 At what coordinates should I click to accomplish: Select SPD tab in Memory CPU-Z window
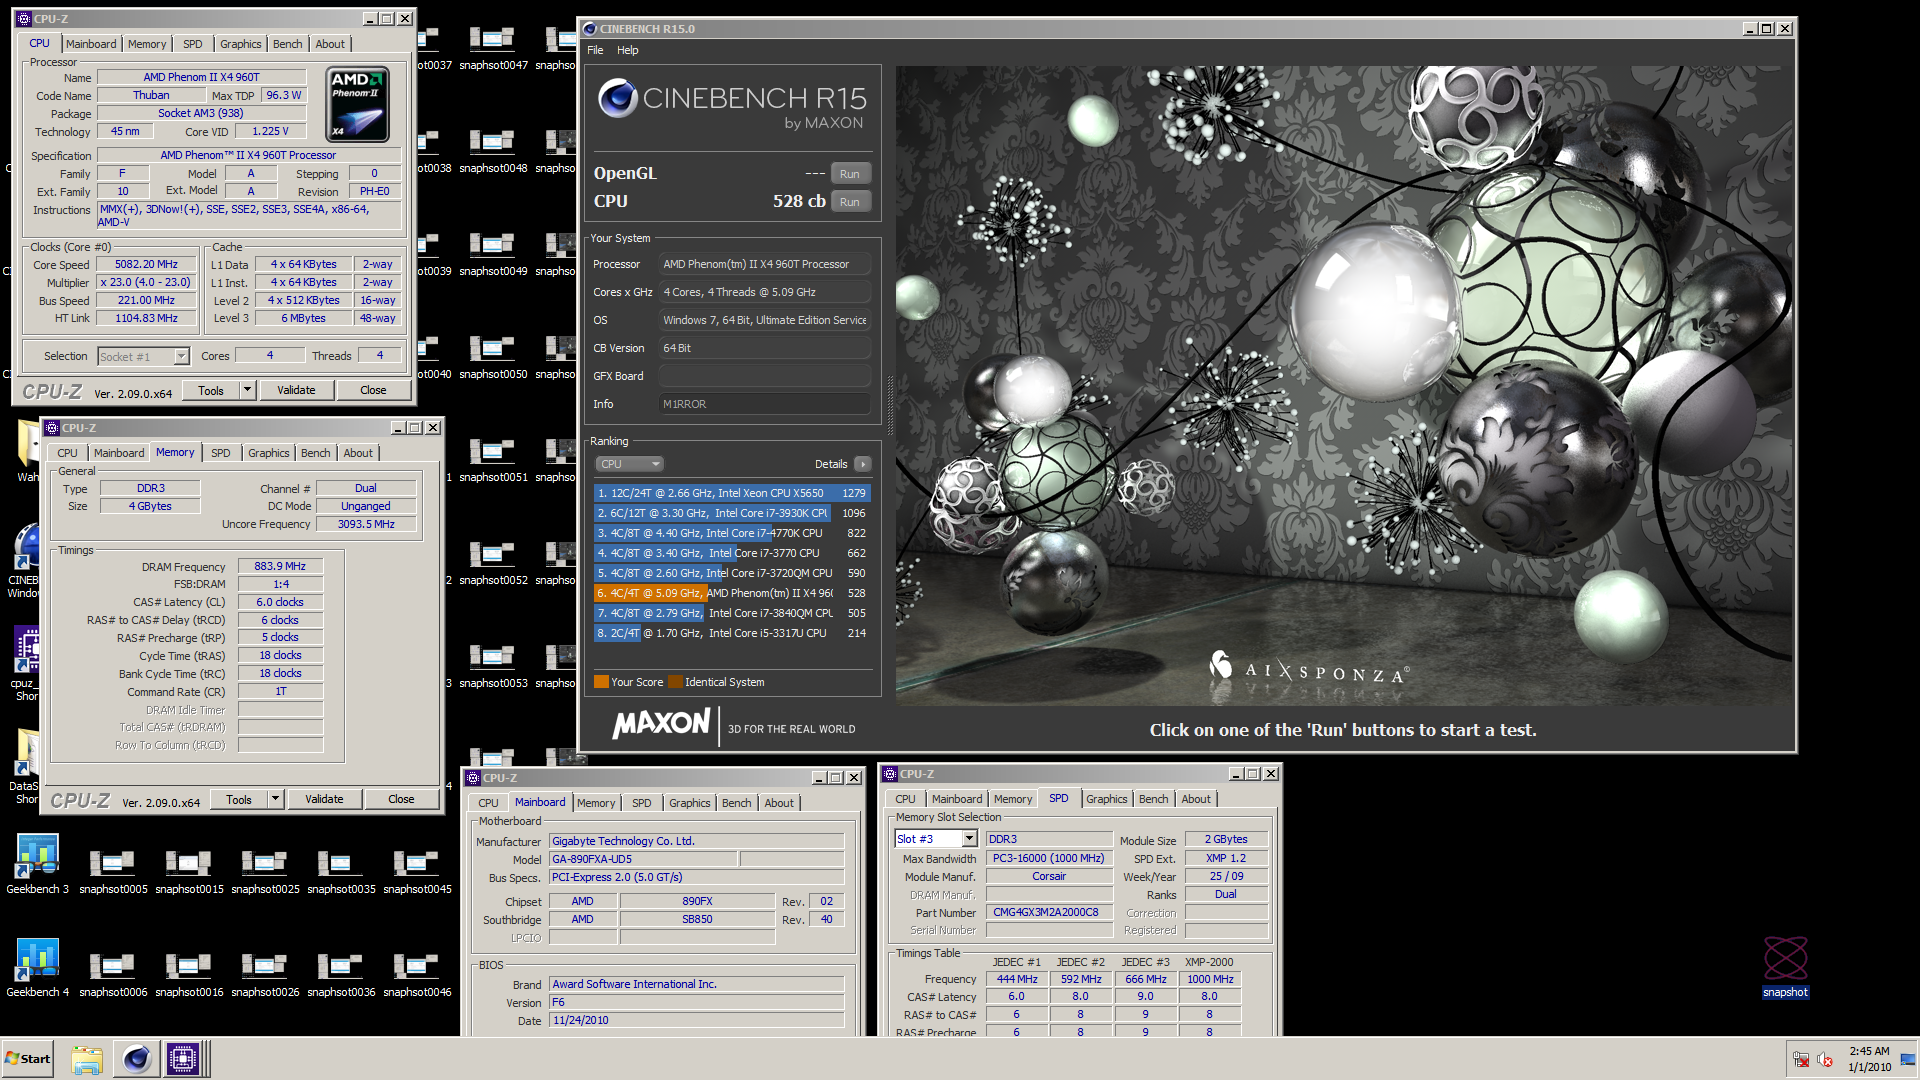[x=221, y=453]
